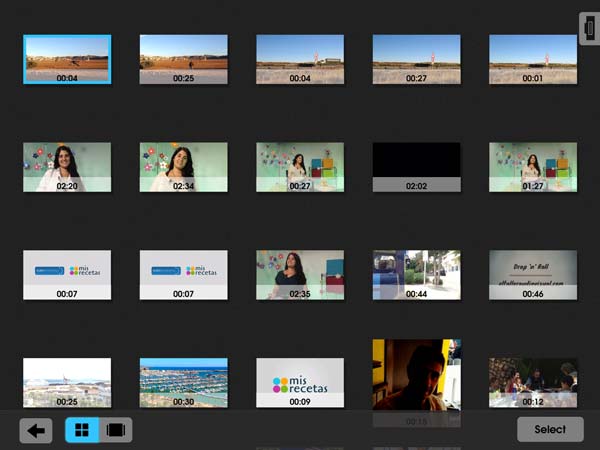Image resolution: width=600 pixels, height=450 pixels.
Task: Open desert clip lasting 00:25
Action: [183, 59]
